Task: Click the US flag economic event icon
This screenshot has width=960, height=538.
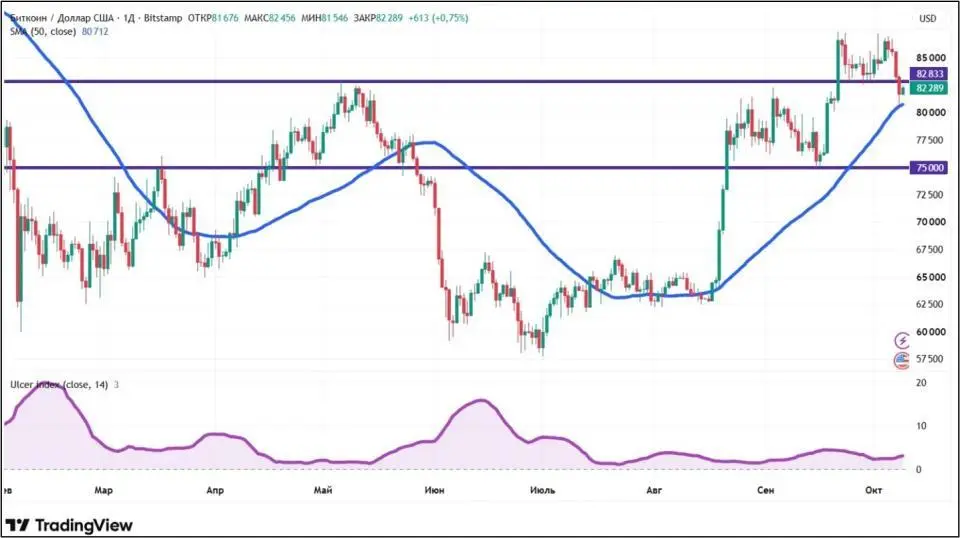Action: coord(902,361)
